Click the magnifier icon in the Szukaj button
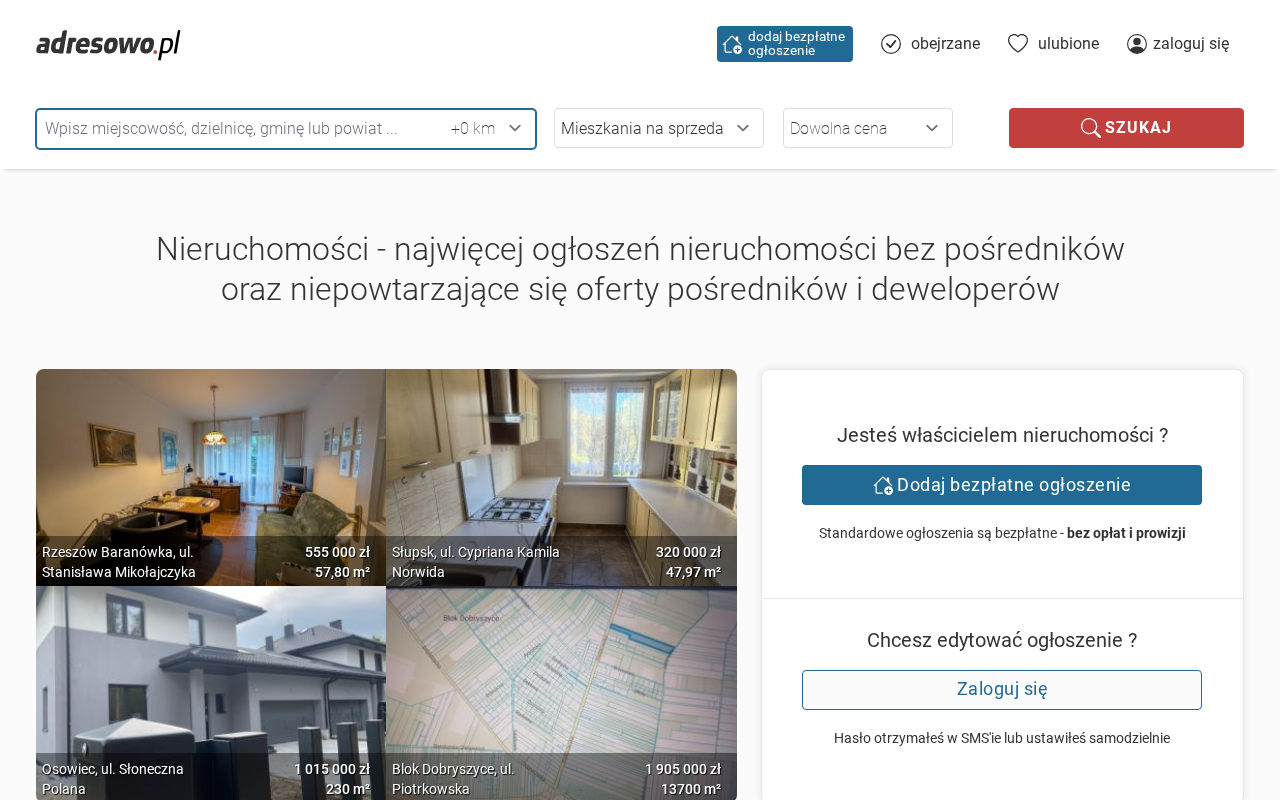Viewport: 1280px width, 800px height. tap(1090, 128)
